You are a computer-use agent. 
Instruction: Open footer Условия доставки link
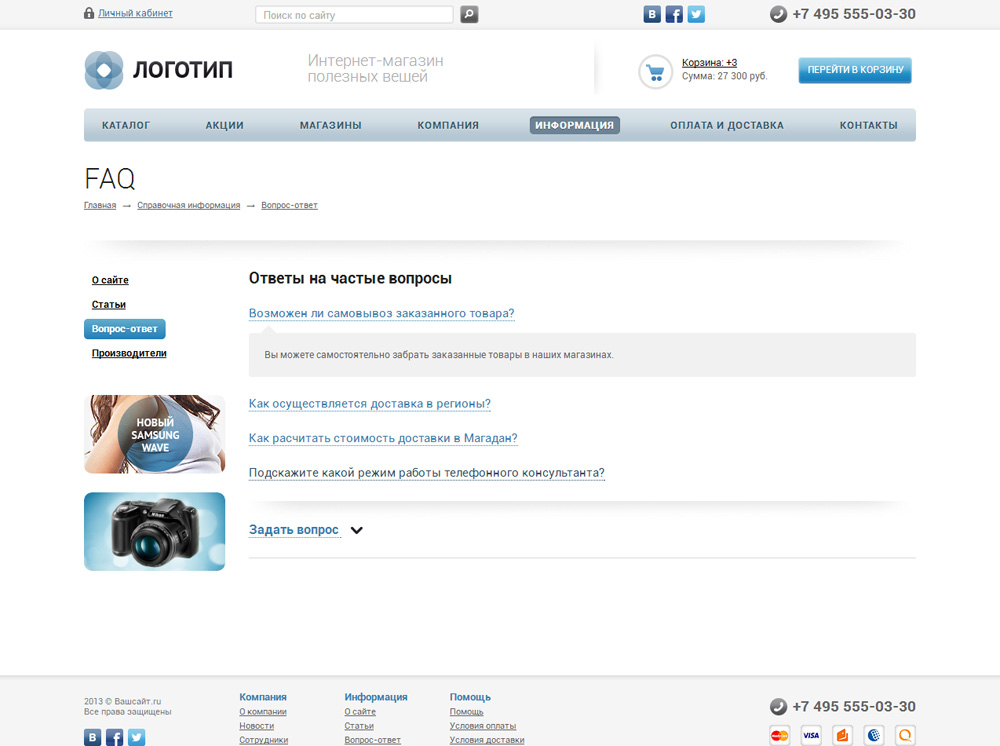click(487, 740)
